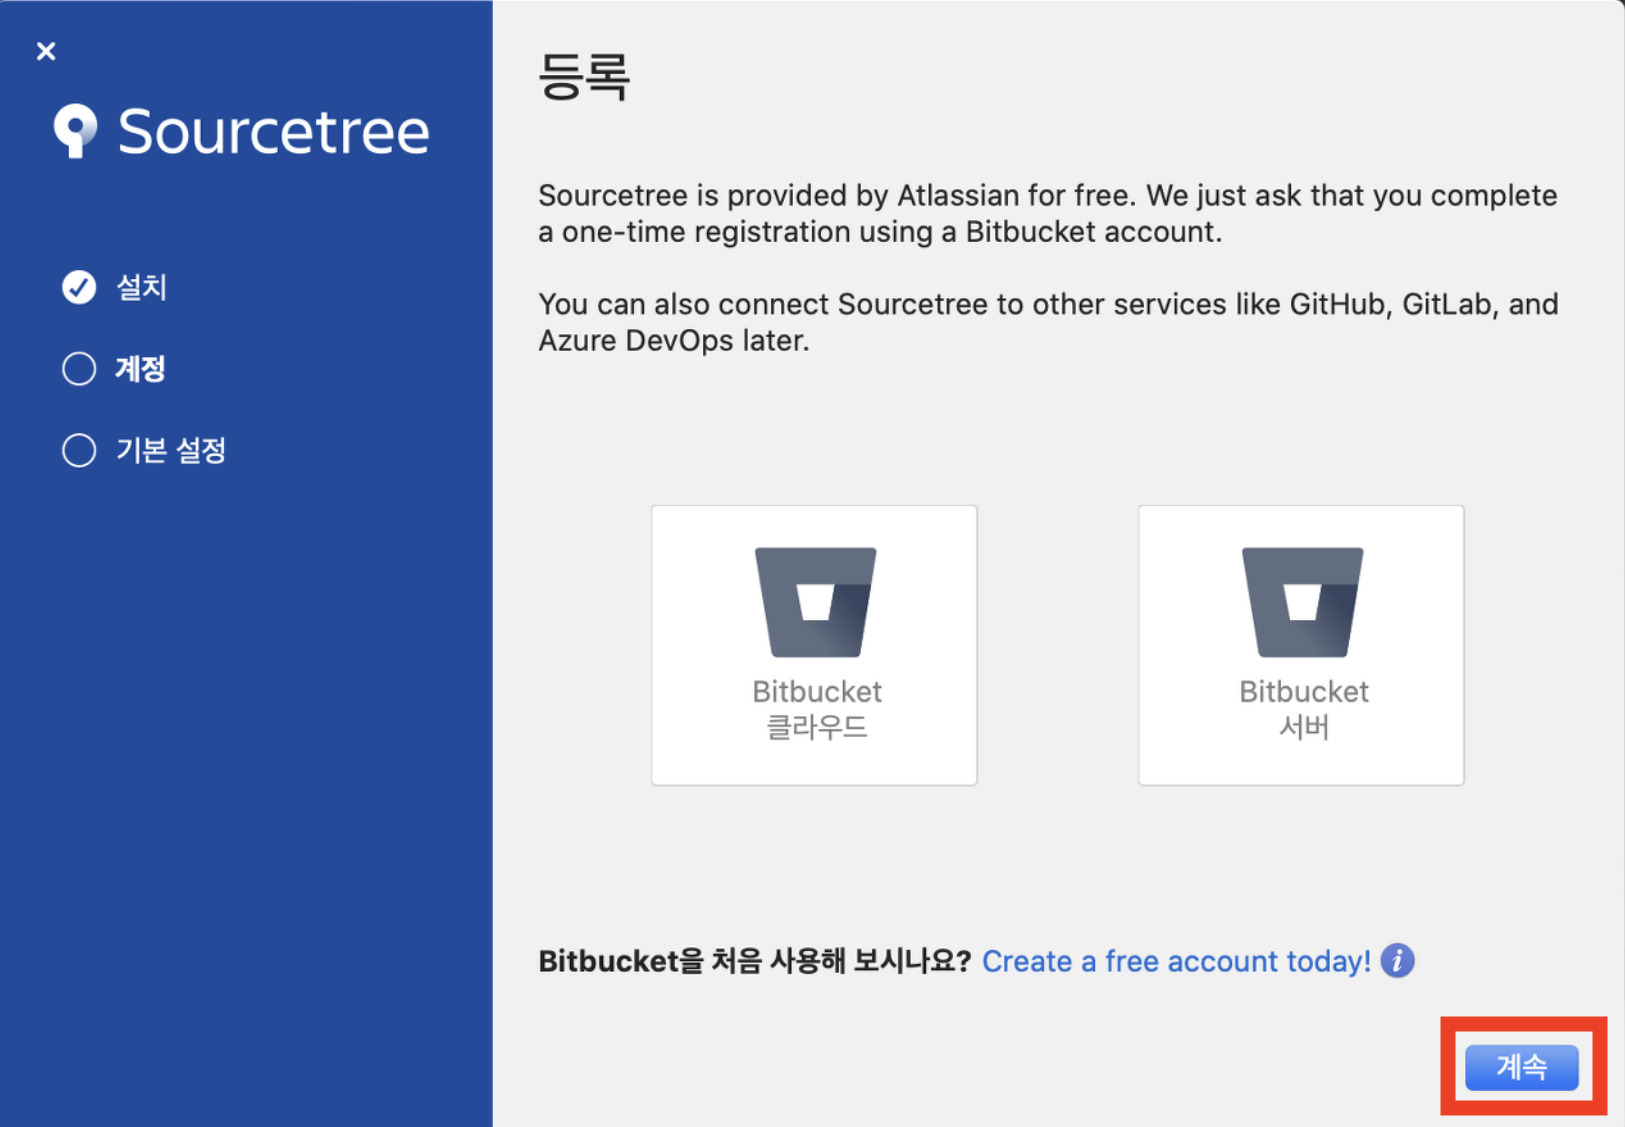The width and height of the screenshot is (1625, 1127).
Task: Click the Sourcetree title text
Action: click(273, 131)
